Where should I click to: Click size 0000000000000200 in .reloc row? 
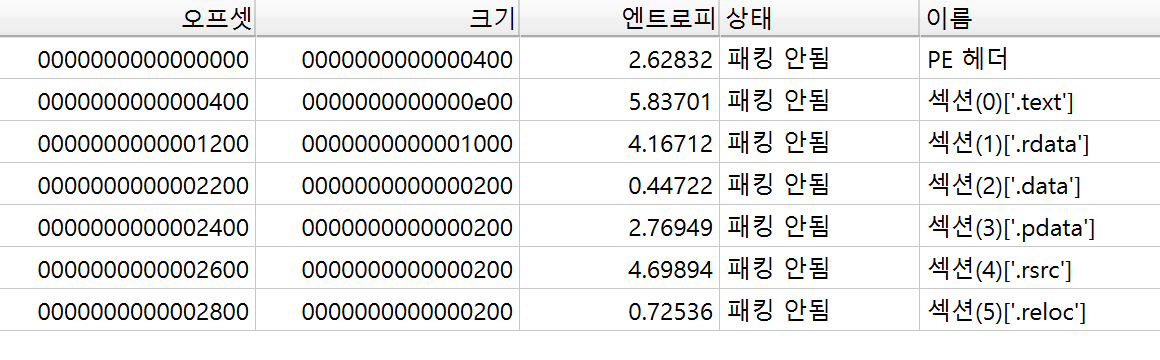pyautogui.click(x=407, y=312)
